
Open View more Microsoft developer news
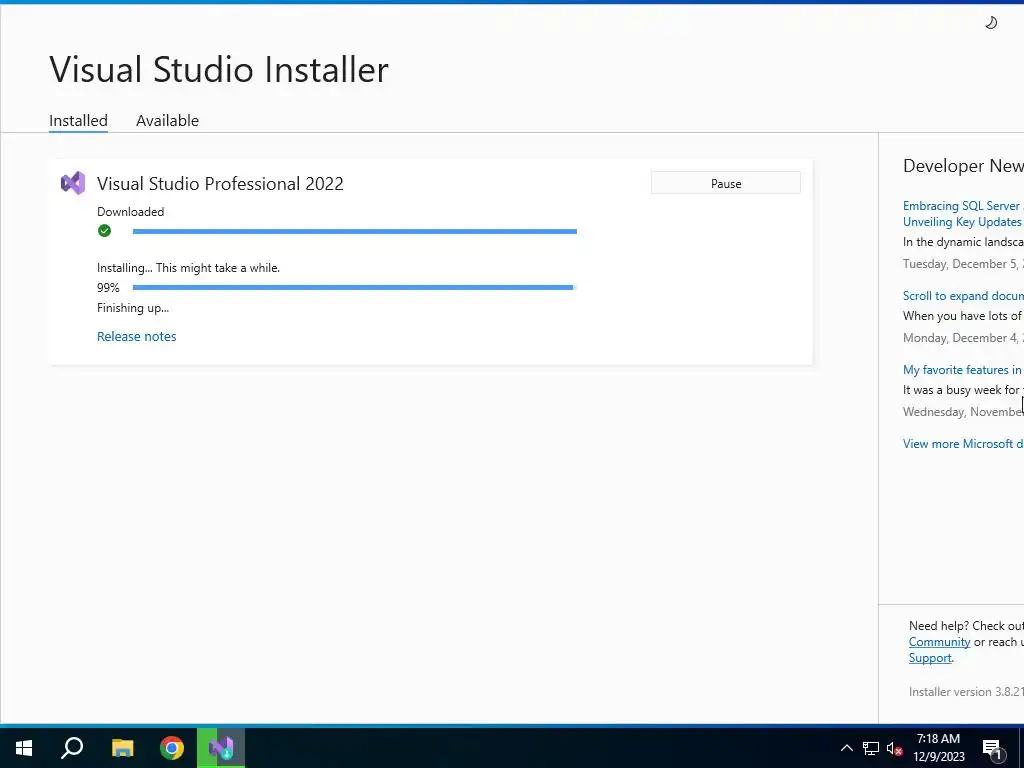pyautogui.click(x=963, y=443)
